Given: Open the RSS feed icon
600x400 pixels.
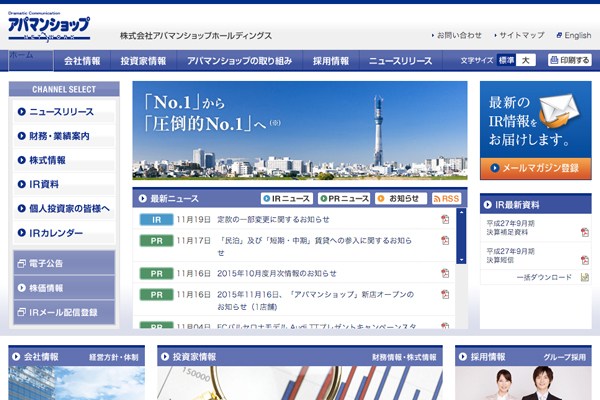Looking at the screenshot, I should pos(447,199).
